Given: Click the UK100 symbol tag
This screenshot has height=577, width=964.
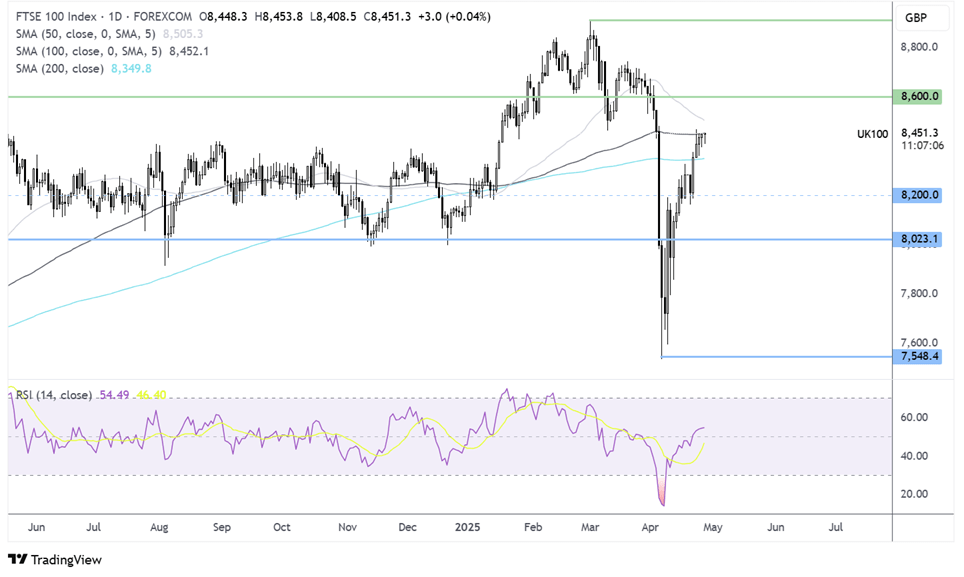Looking at the screenshot, I should pos(872,133).
